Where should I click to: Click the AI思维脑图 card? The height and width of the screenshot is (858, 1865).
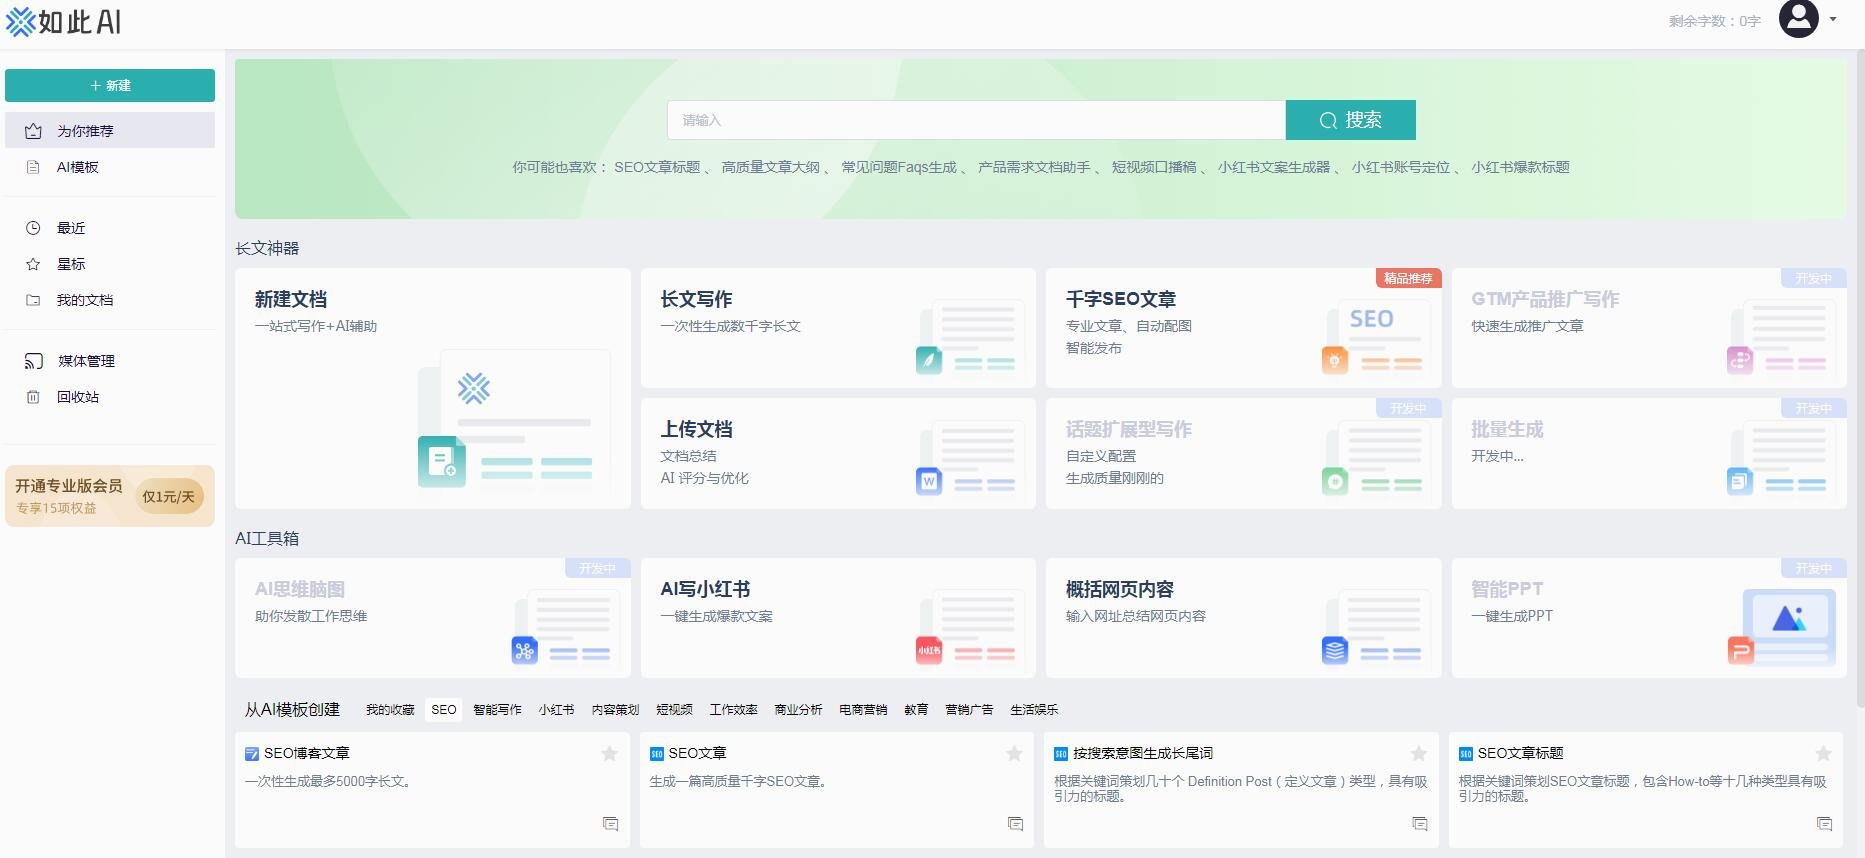point(433,618)
